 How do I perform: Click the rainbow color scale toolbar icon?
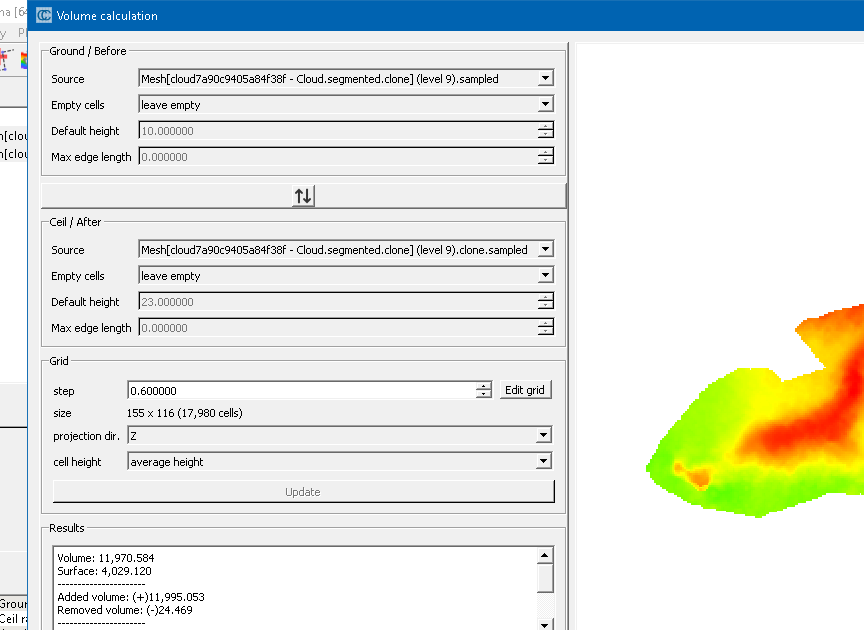click(x=23, y=60)
